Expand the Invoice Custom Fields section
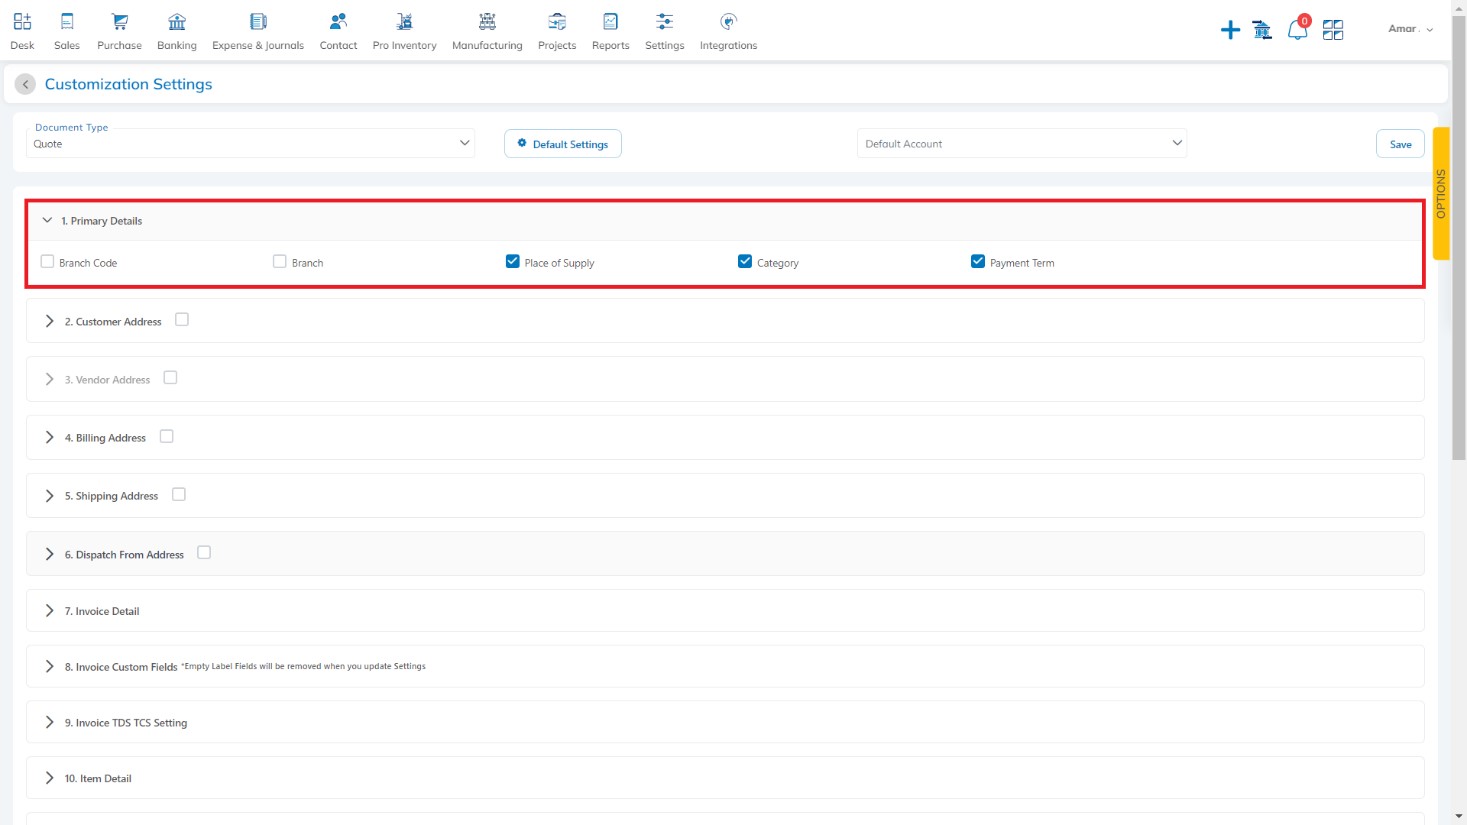1467x825 pixels. [49, 666]
